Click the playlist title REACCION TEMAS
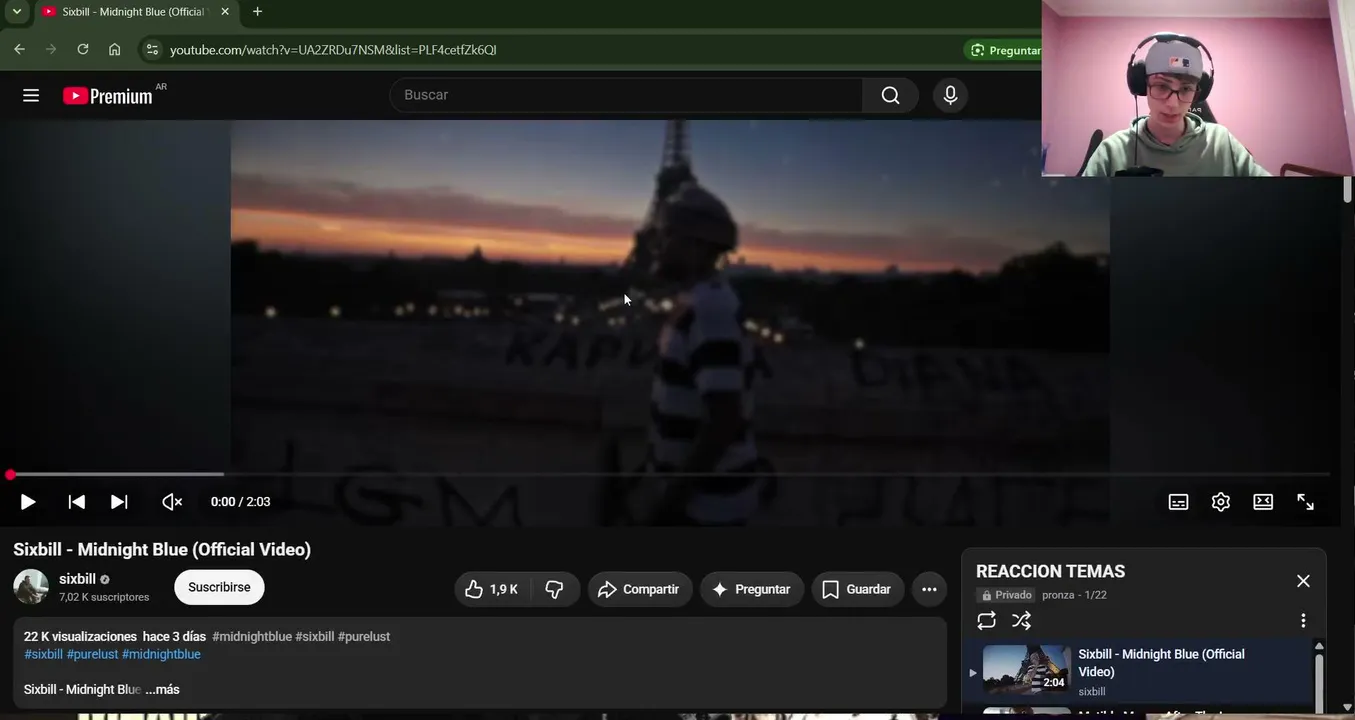 (1050, 571)
